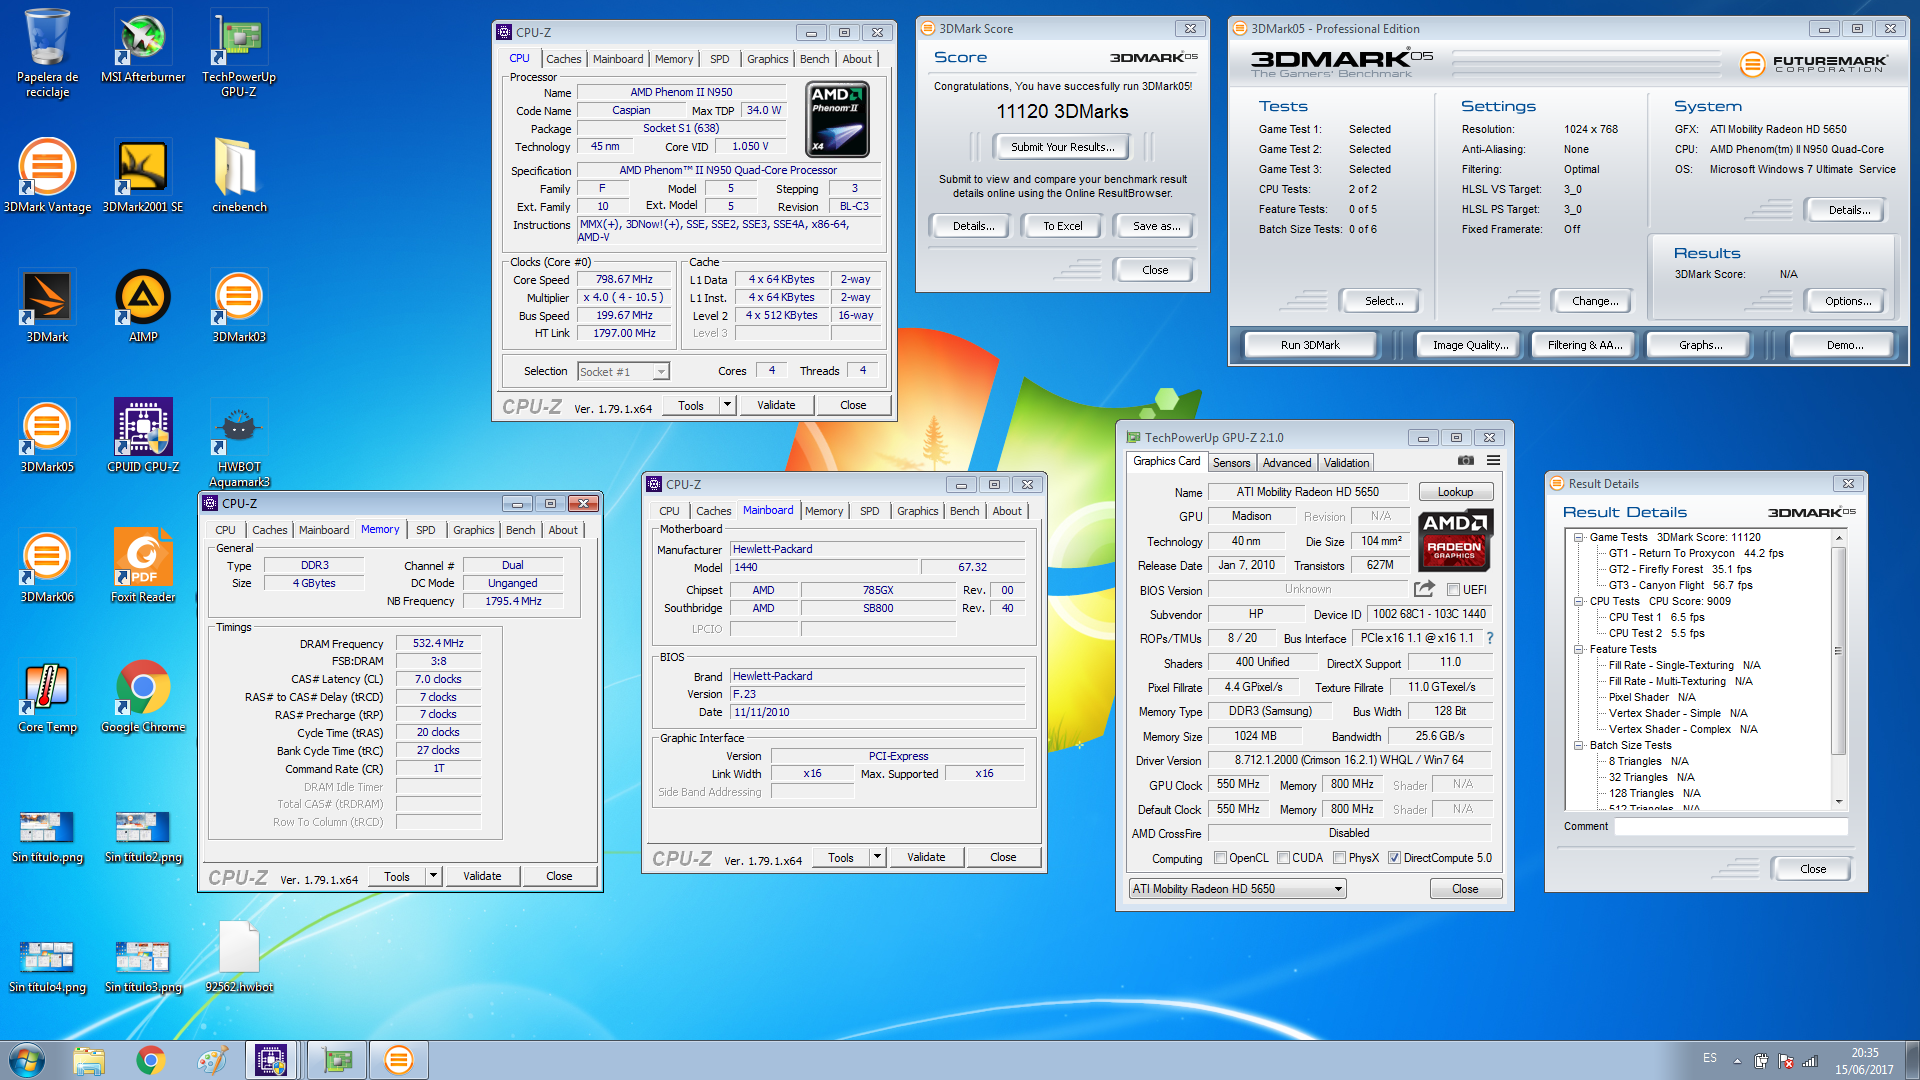Viewport: 1920px width, 1080px height.
Task: Collapse the Batch Size Tests tree node
Action: [x=1579, y=745]
